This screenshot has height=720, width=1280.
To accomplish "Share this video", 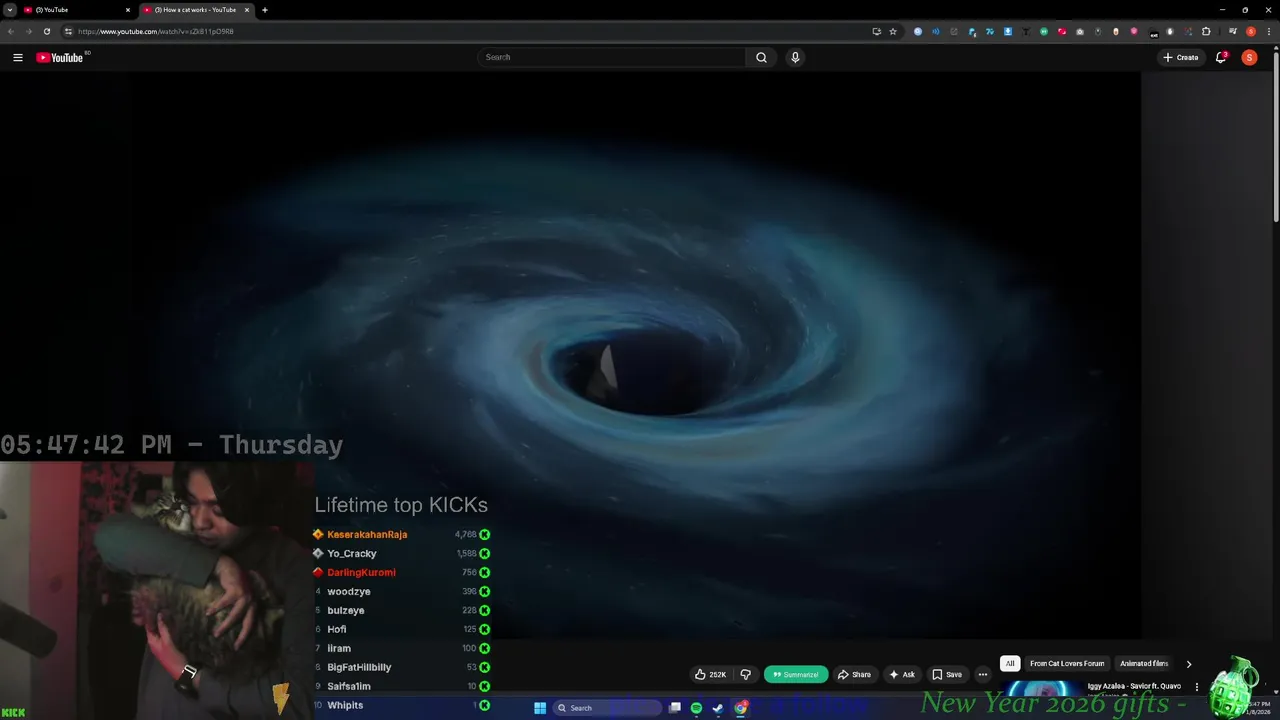I will coord(854,674).
